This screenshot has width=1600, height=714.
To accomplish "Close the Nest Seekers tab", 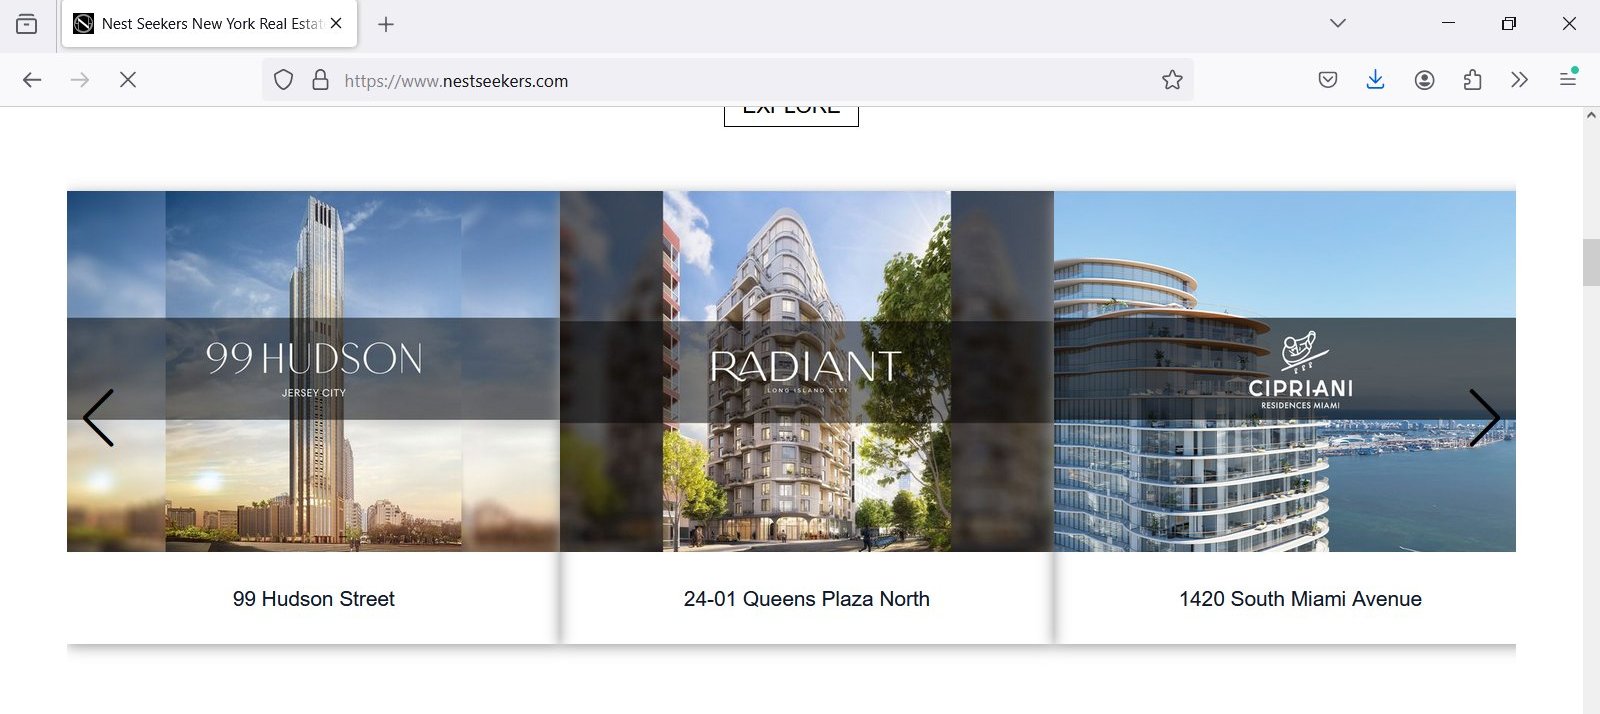I will (x=336, y=23).
